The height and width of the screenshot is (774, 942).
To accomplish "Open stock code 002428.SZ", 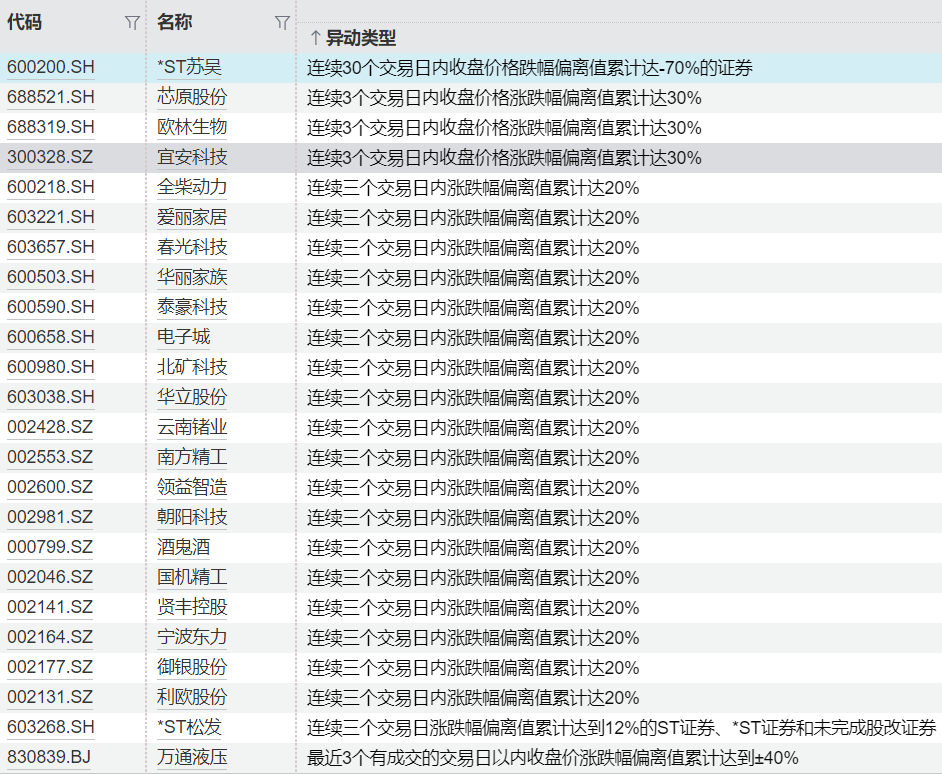I will tap(50, 427).
